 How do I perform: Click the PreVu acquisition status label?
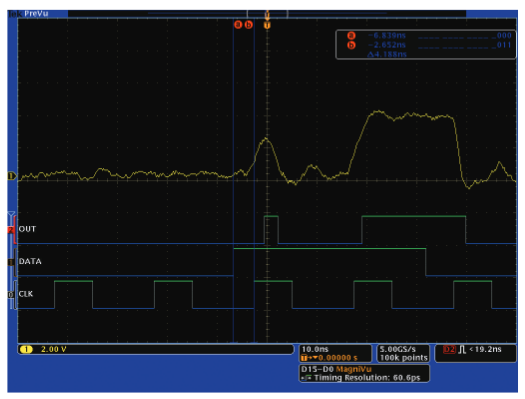pos(36,14)
